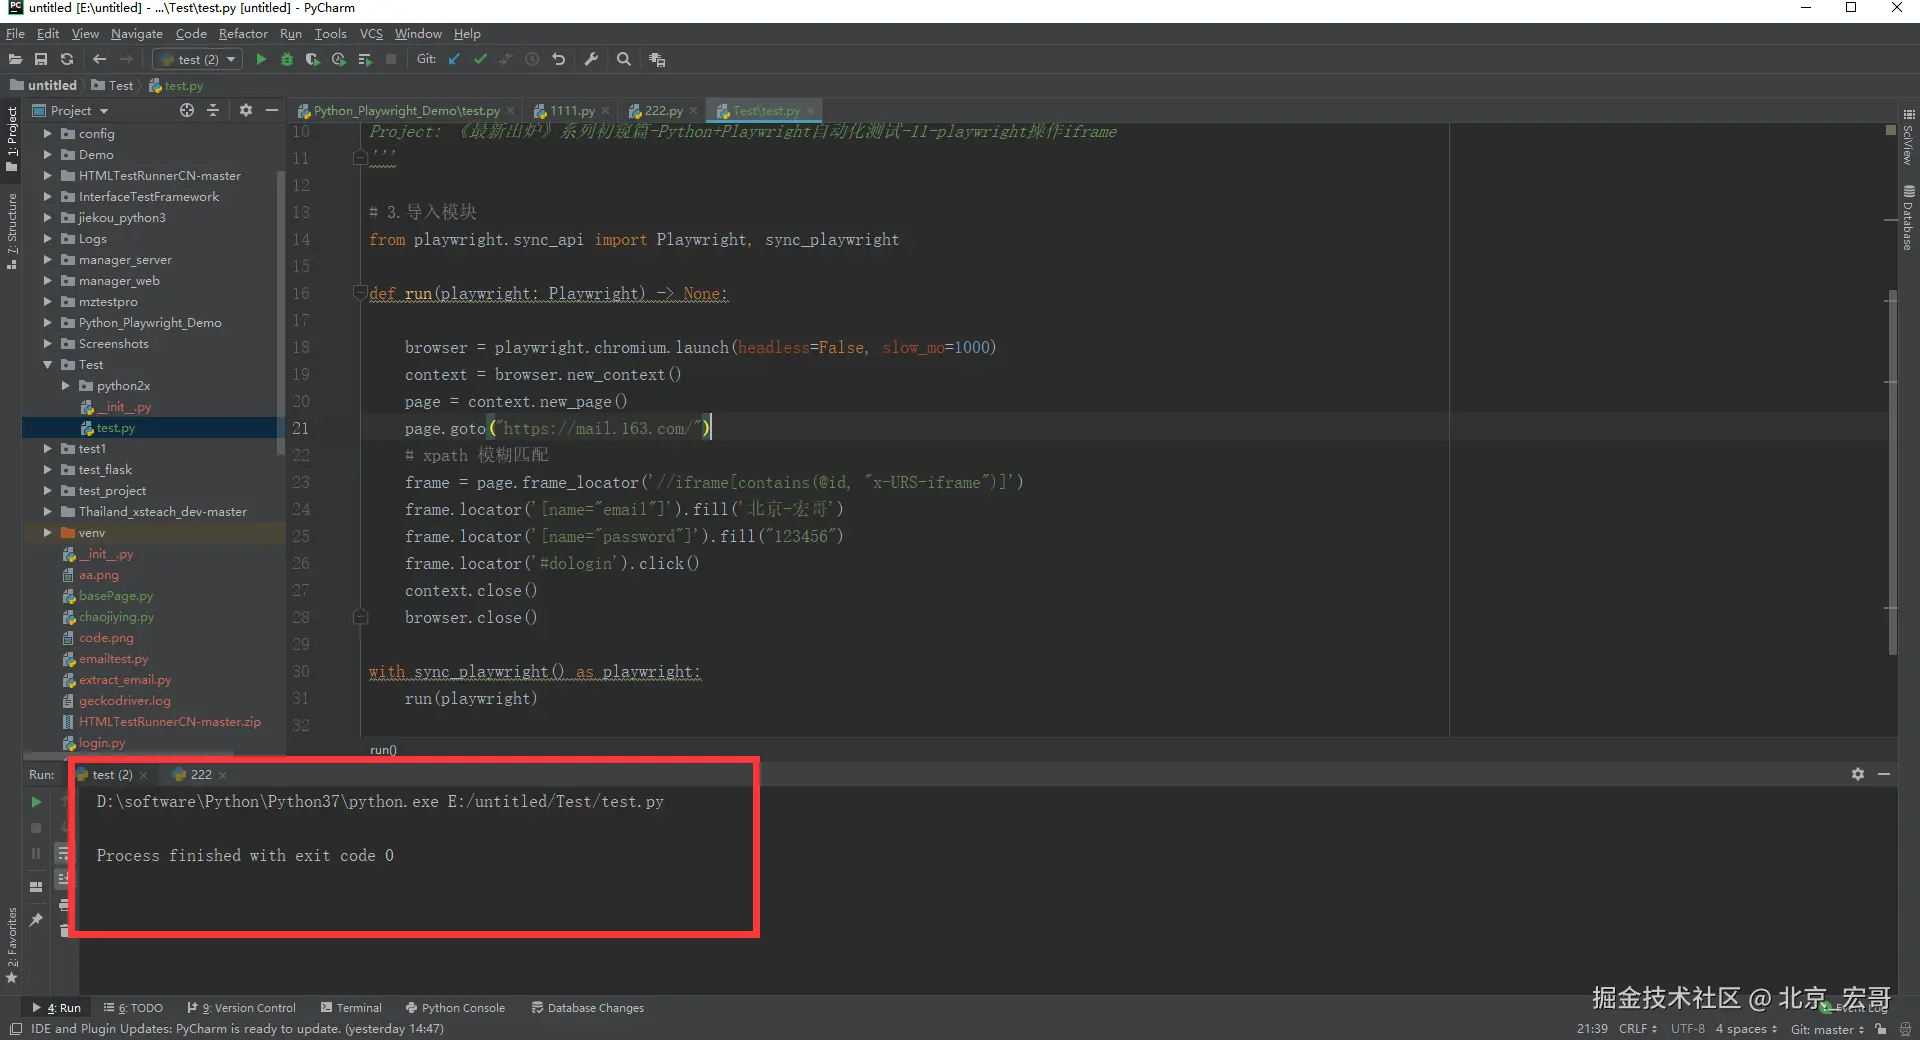Select login.py in project tree
The image size is (1920, 1040).
102,743
